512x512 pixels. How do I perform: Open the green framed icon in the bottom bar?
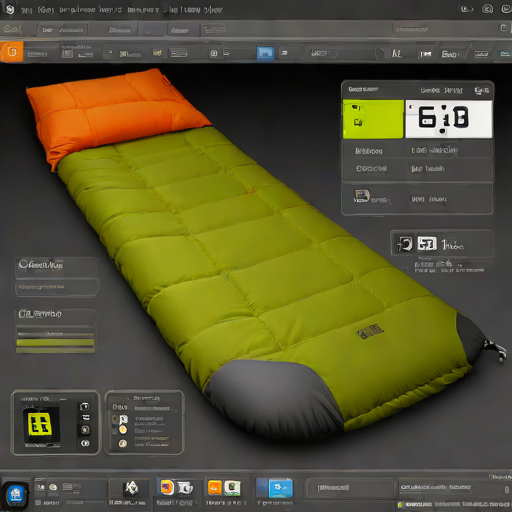tap(232, 488)
